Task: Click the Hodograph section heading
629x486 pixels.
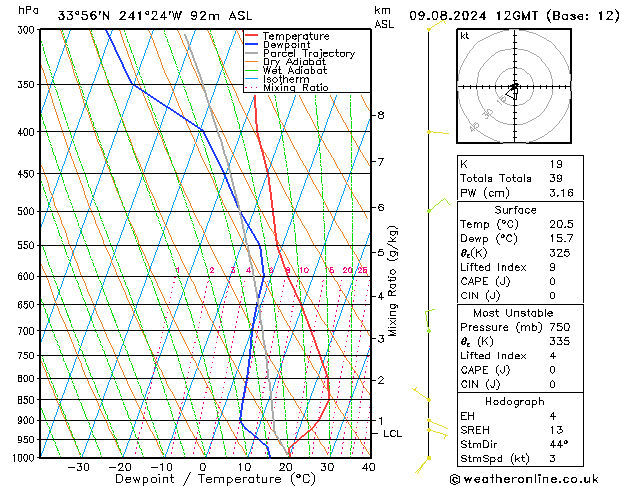Action: coord(515,402)
